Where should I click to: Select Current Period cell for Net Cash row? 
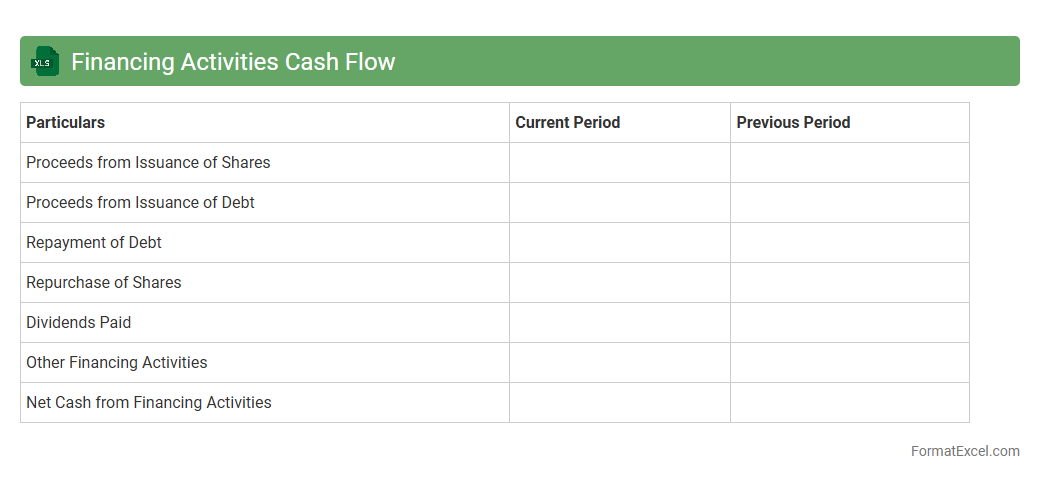tap(619, 403)
